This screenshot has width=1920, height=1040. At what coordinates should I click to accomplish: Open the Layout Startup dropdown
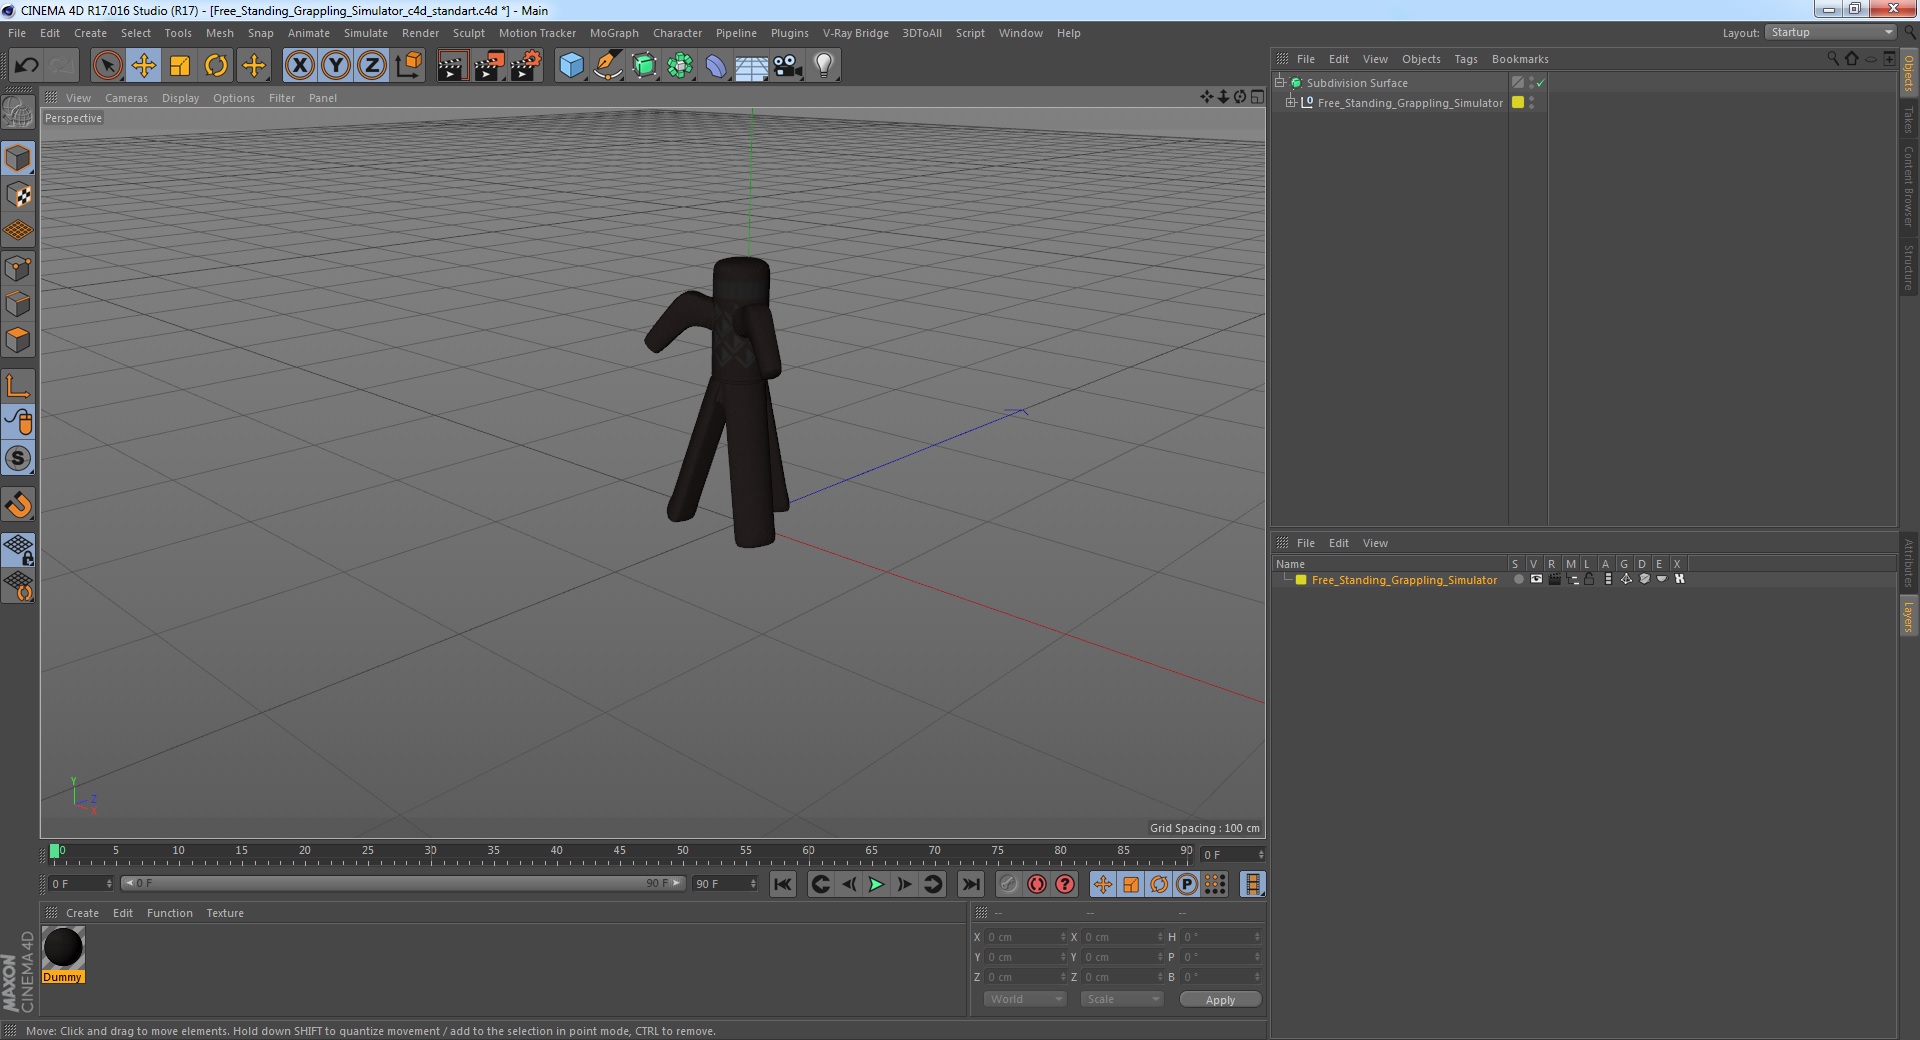tap(1830, 33)
